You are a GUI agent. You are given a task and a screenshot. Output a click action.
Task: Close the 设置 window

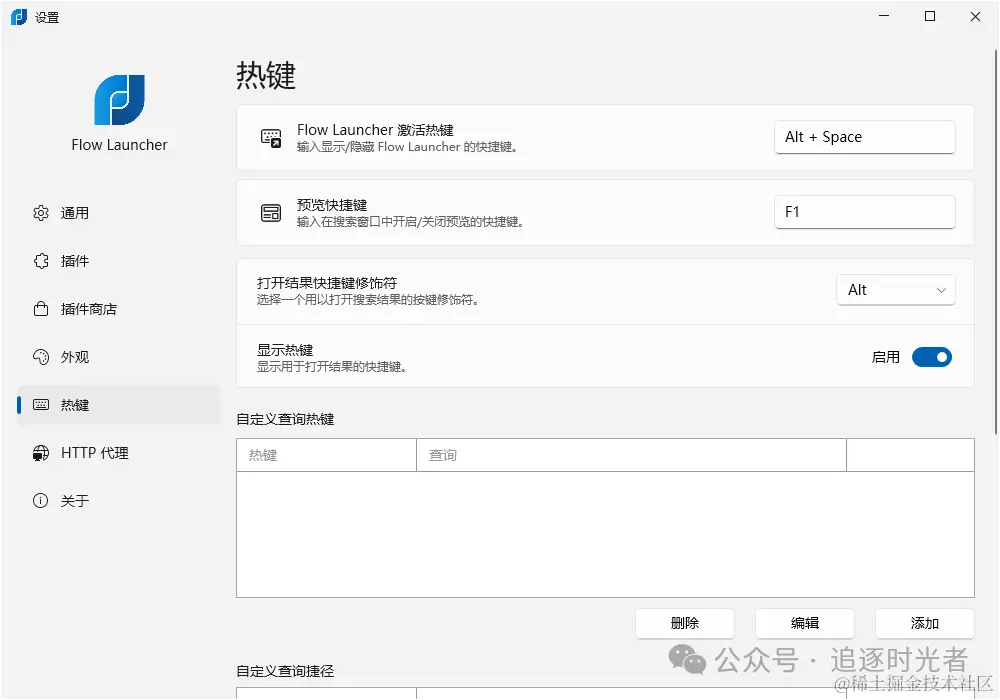[x=975, y=17]
